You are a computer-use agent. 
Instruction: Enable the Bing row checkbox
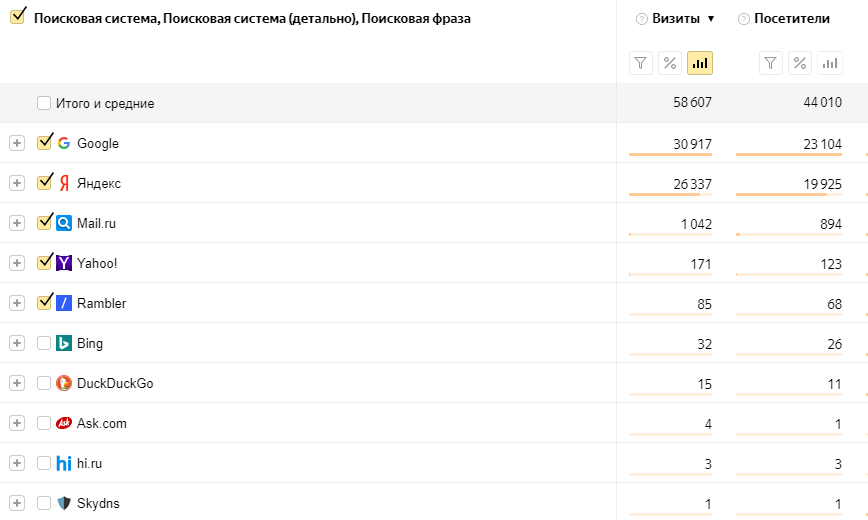pos(44,343)
